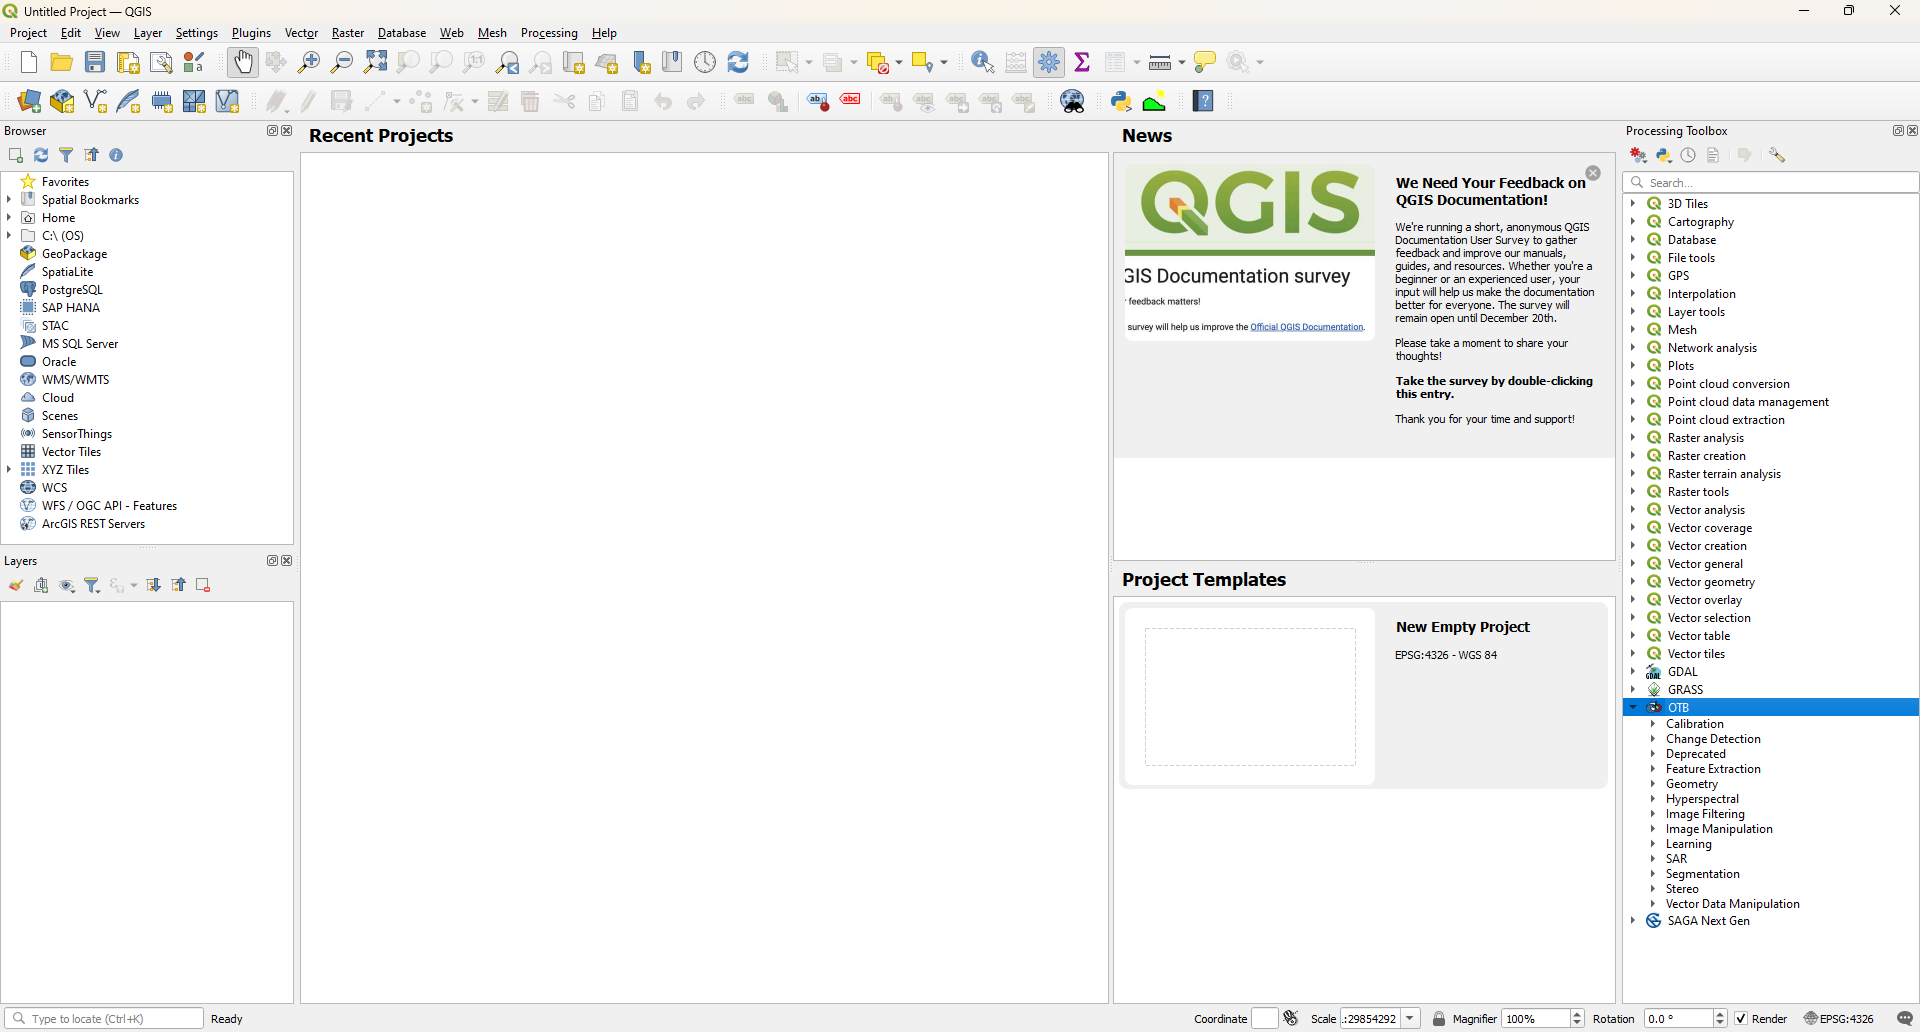Image resolution: width=1920 pixels, height=1032 pixels.
Task: Open the Vector menu
Action: (301, 33)
